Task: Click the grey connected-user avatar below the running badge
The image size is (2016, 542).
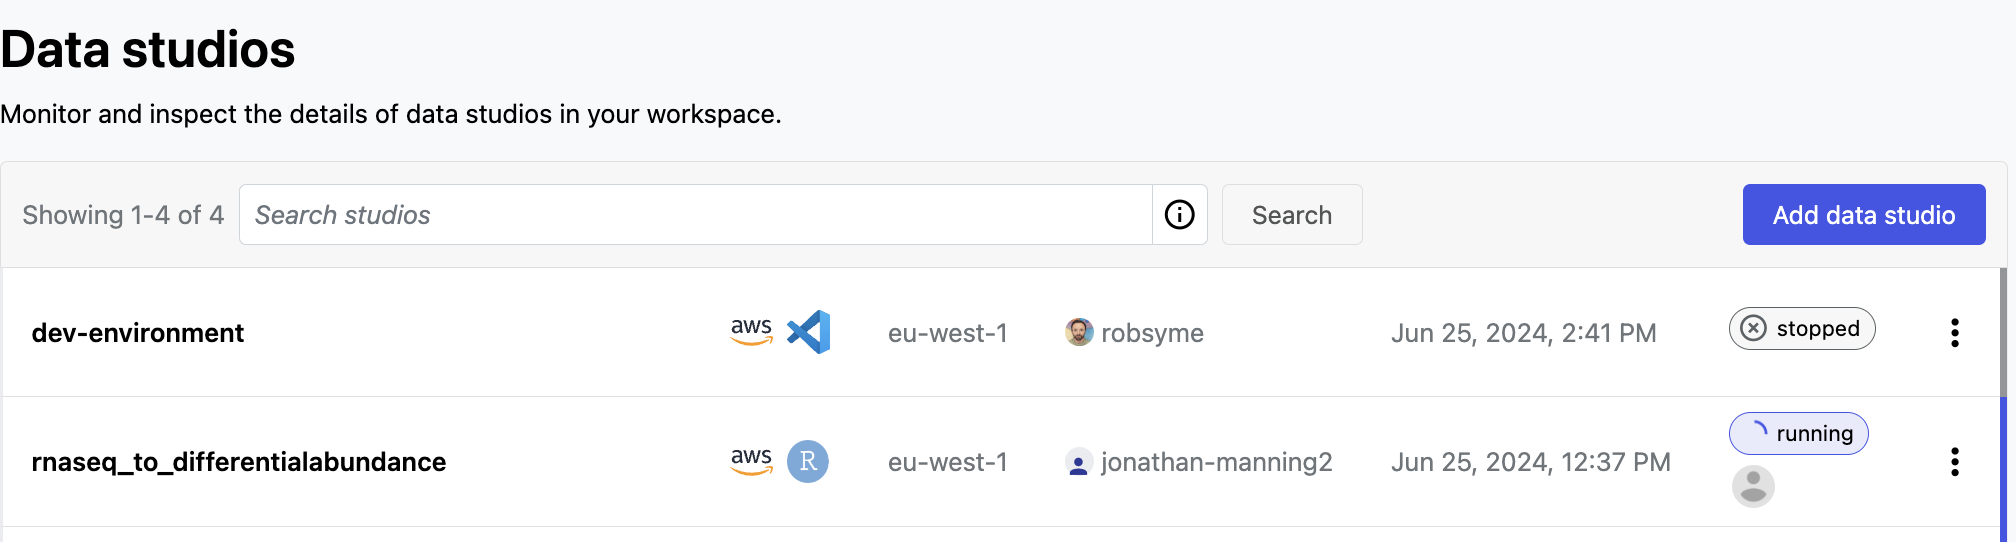Action: pos(1753,487)
